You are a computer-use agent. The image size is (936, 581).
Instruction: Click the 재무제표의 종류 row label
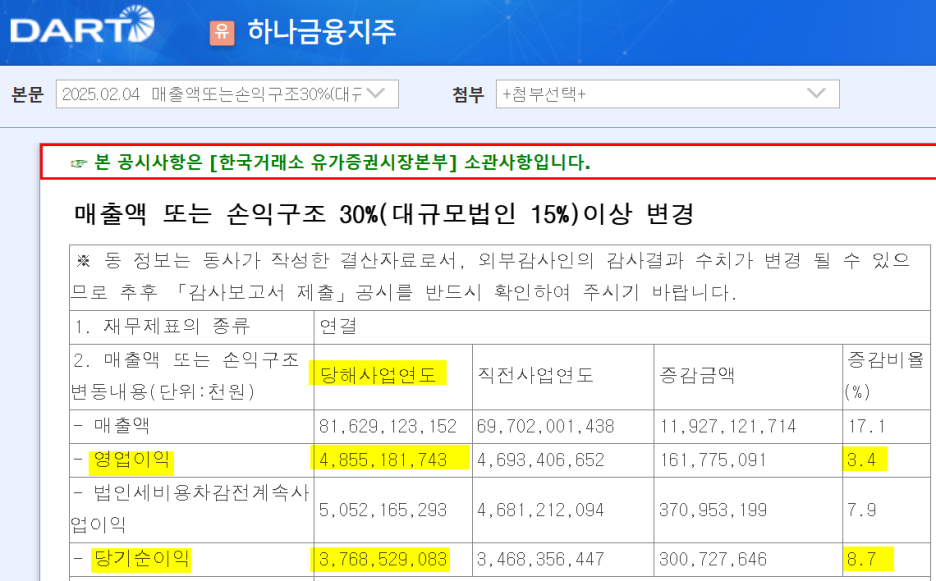coord(162,326)
